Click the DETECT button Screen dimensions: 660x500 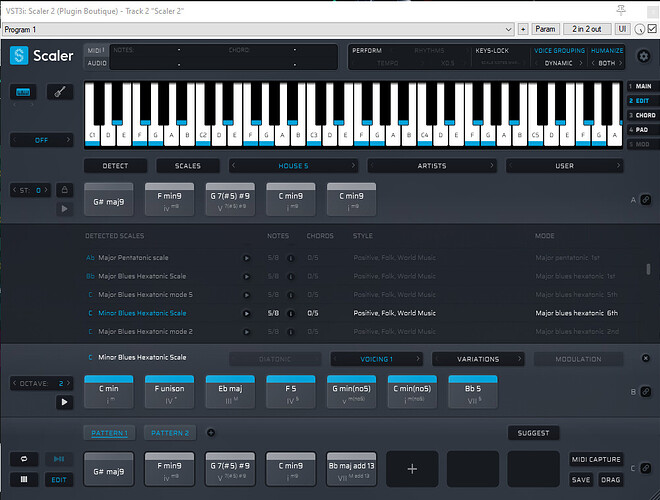click(x=115, y=166)
